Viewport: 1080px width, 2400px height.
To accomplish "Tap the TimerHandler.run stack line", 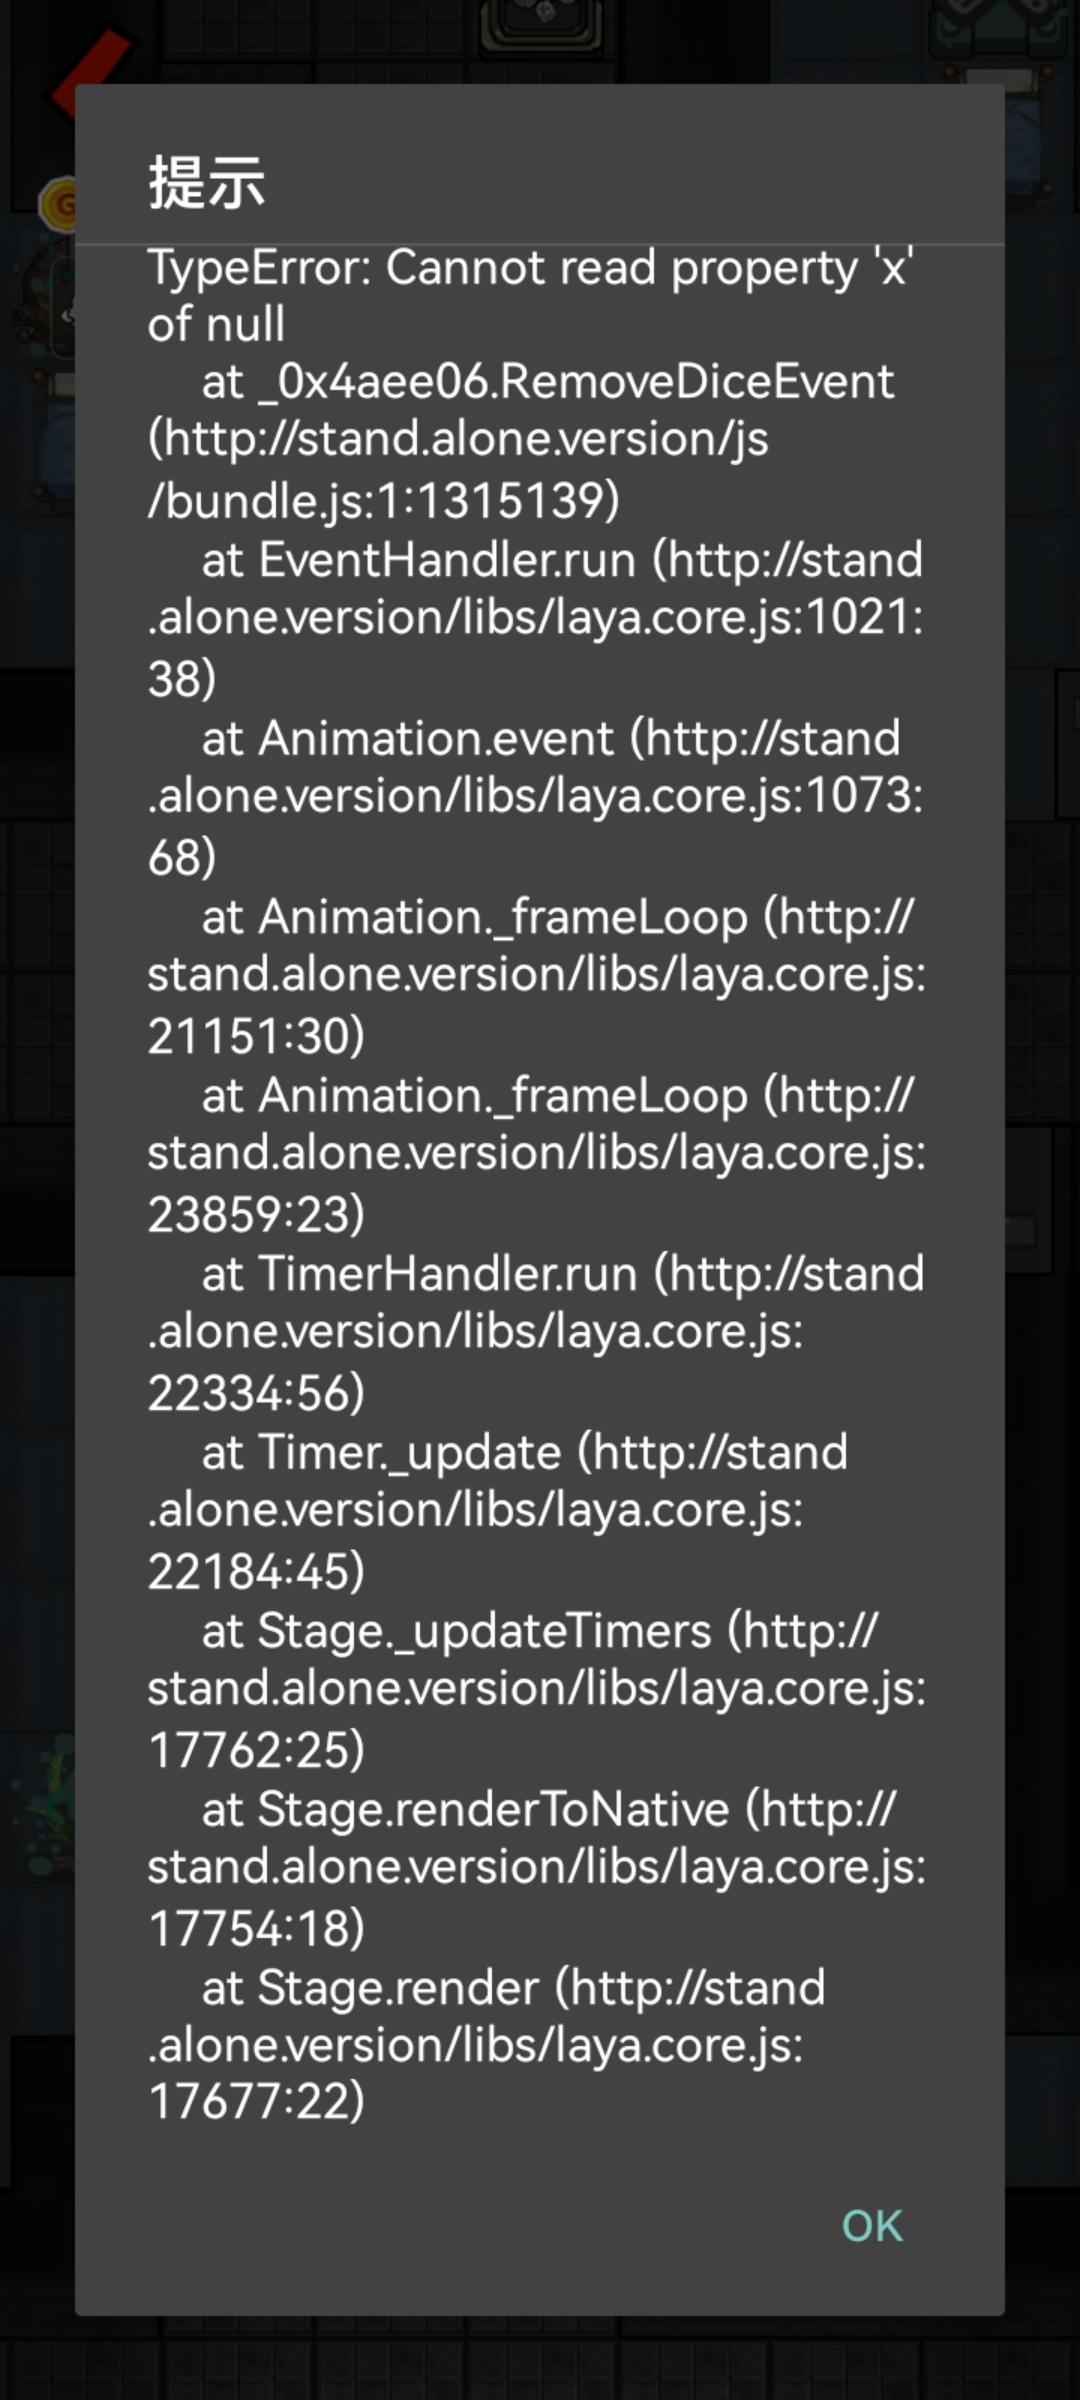I will tap(563, 1274).
